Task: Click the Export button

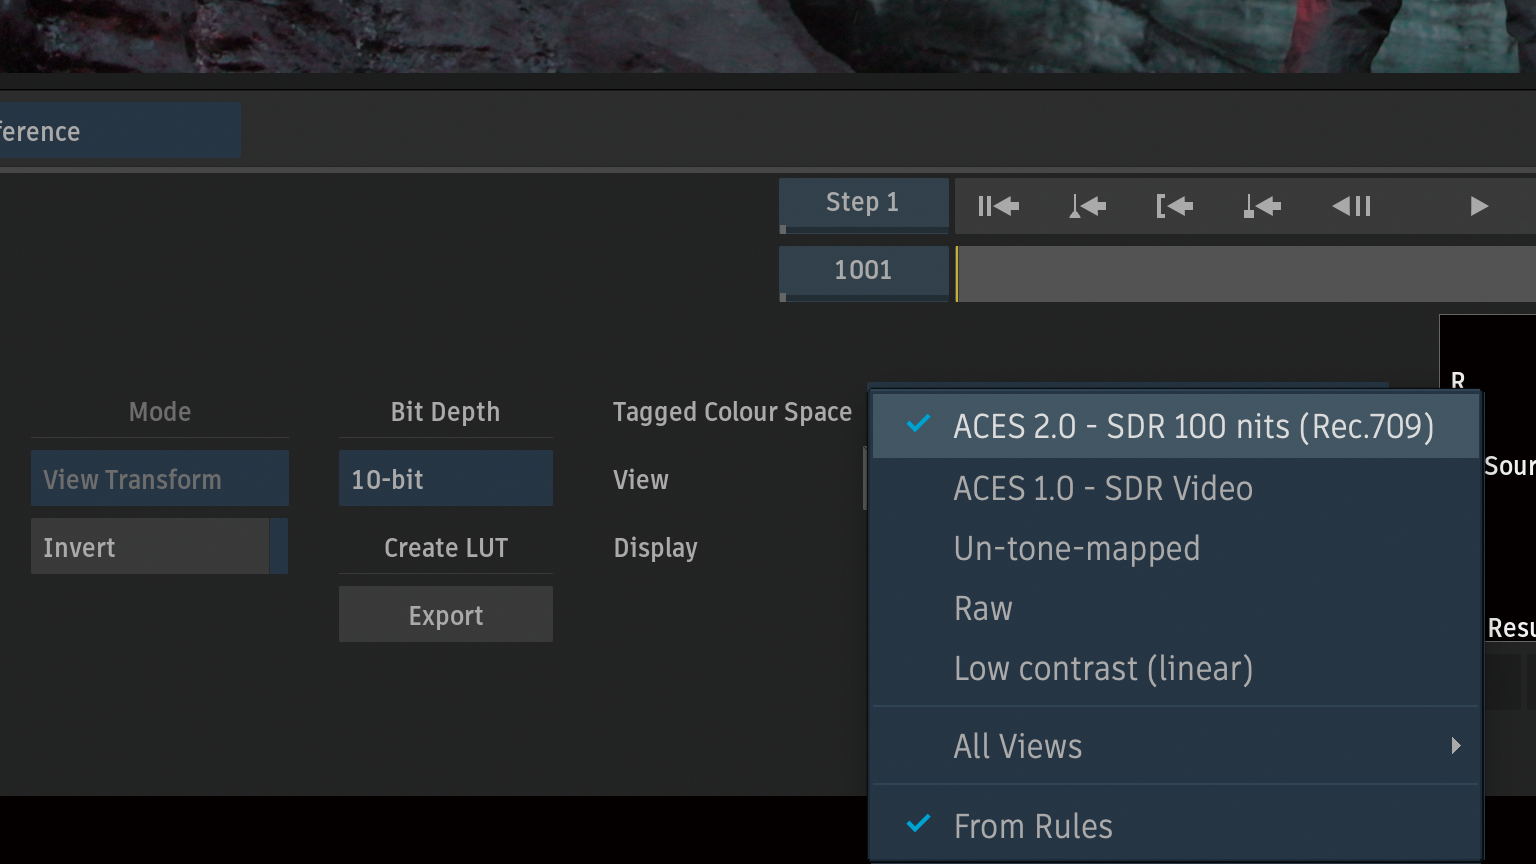Action: click(446, 614)
